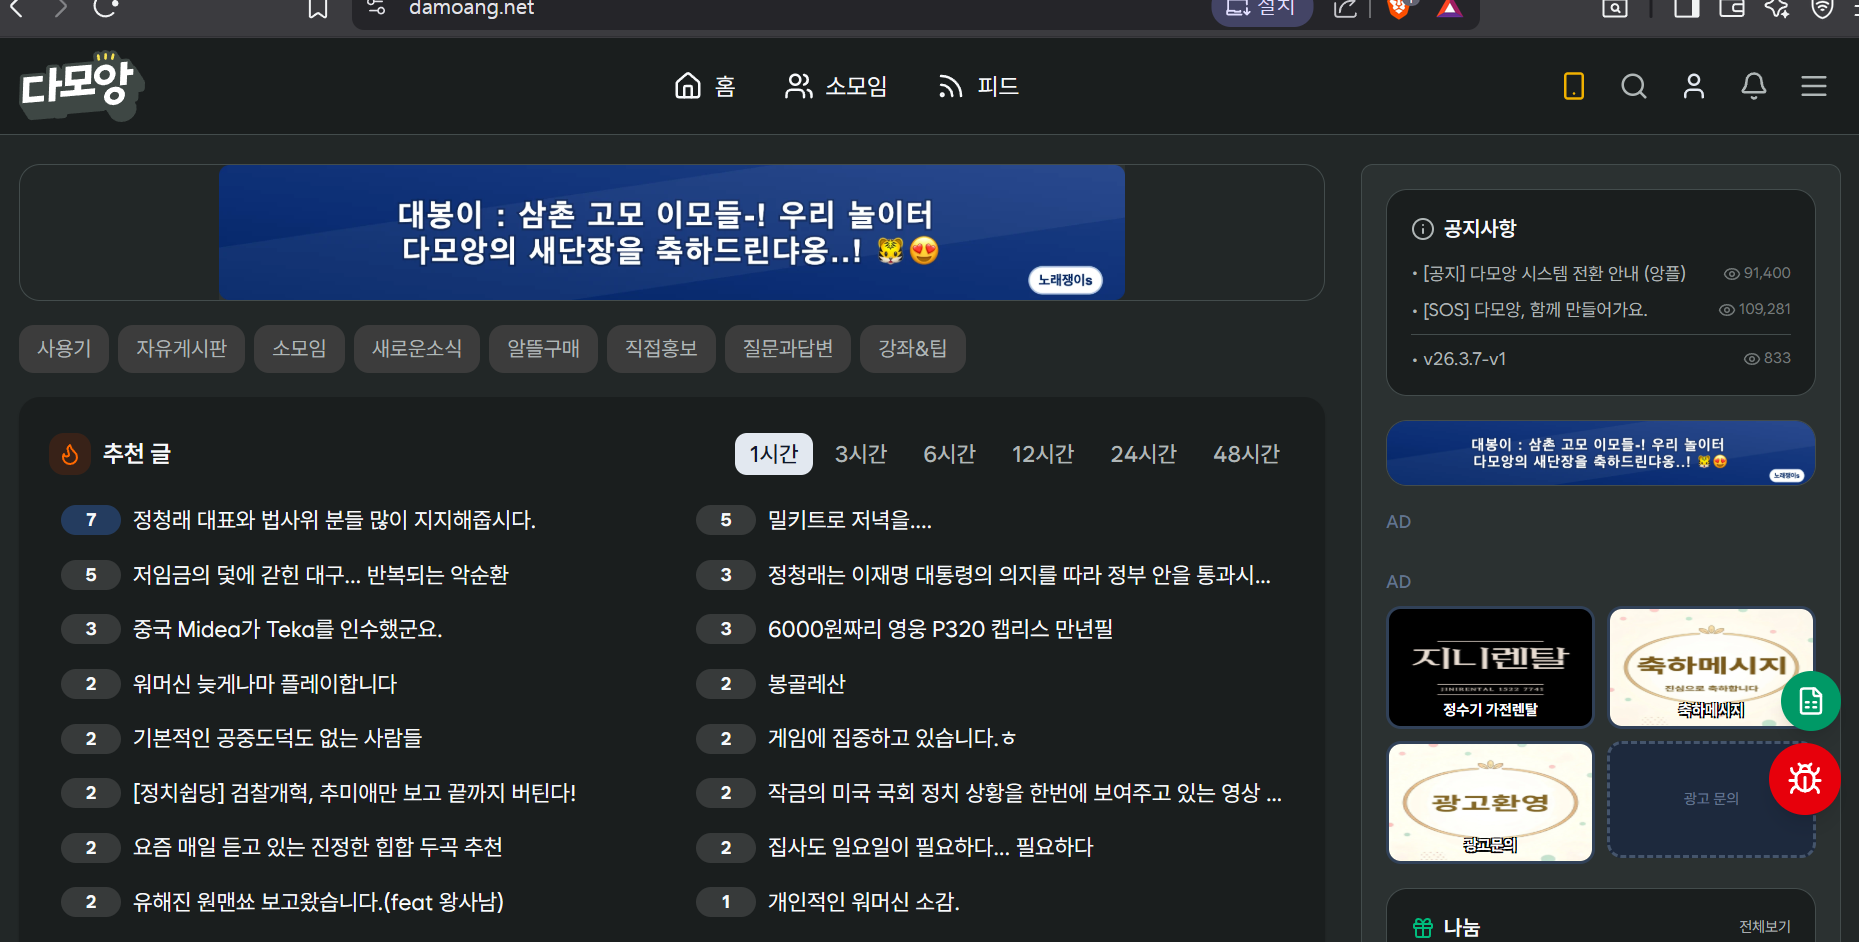Click the 광고환영 ad thumbnail
Image resolution: width=1859 pixels, height=942 pixels.
coord(1490,802)
